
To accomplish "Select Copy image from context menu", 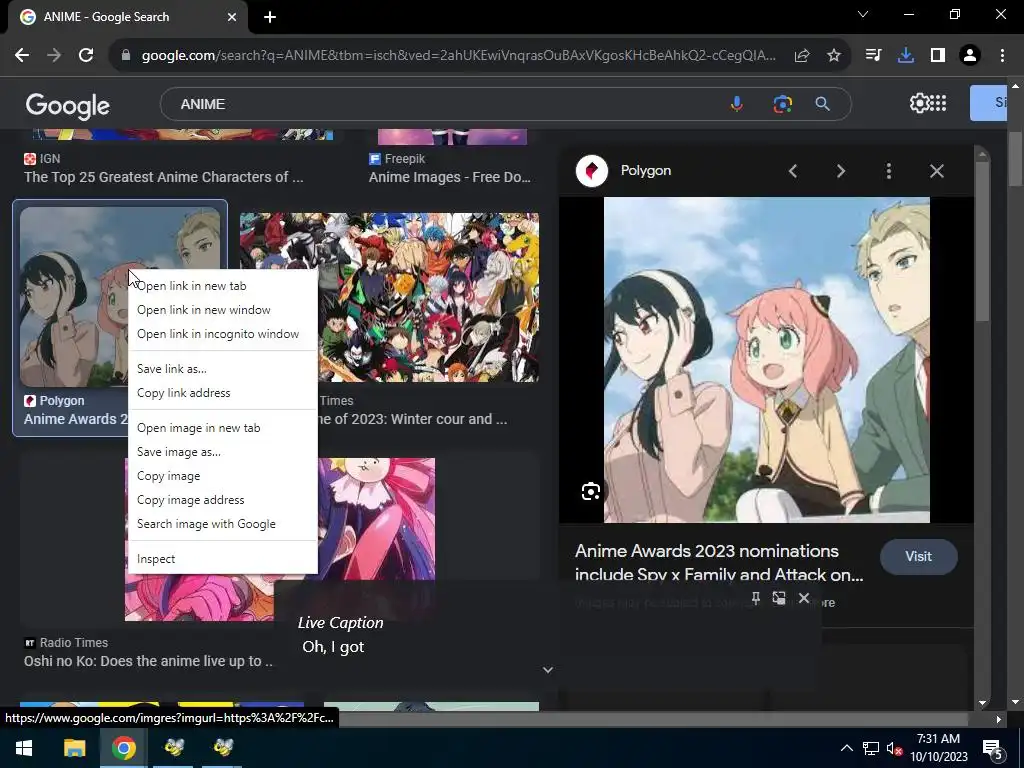I will (223, 476).
